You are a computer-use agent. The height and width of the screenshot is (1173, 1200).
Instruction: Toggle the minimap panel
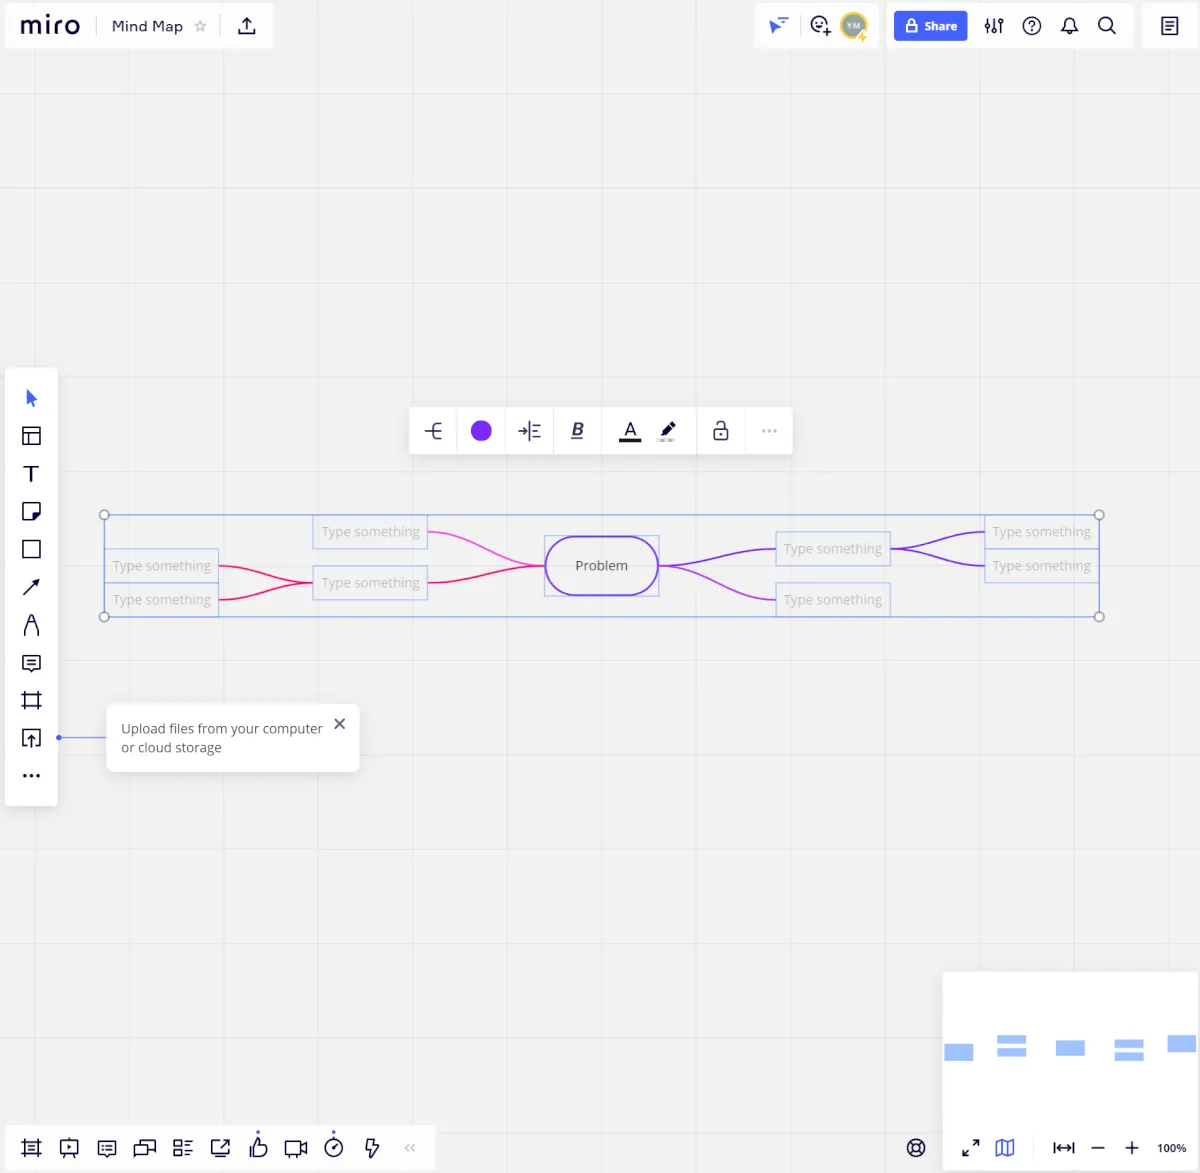pos(1005,1148)
